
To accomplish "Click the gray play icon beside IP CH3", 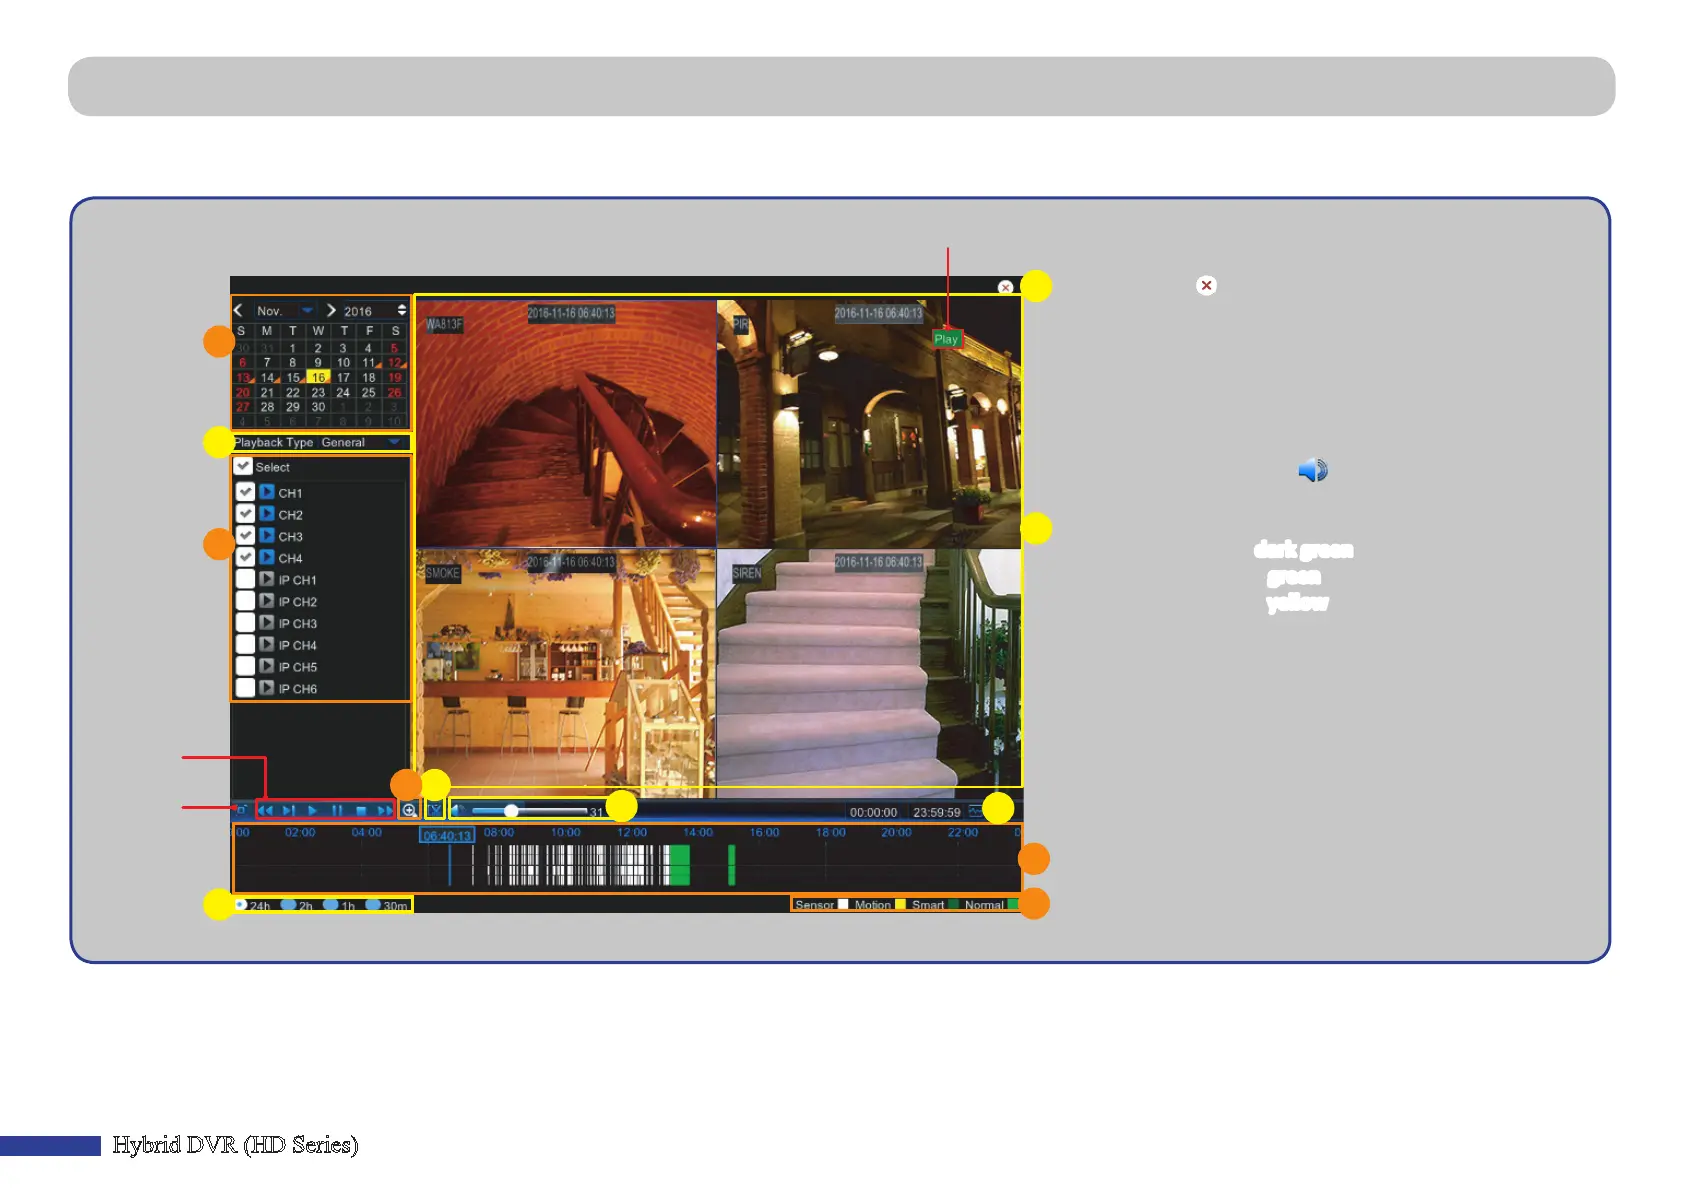I will [267, 623].
